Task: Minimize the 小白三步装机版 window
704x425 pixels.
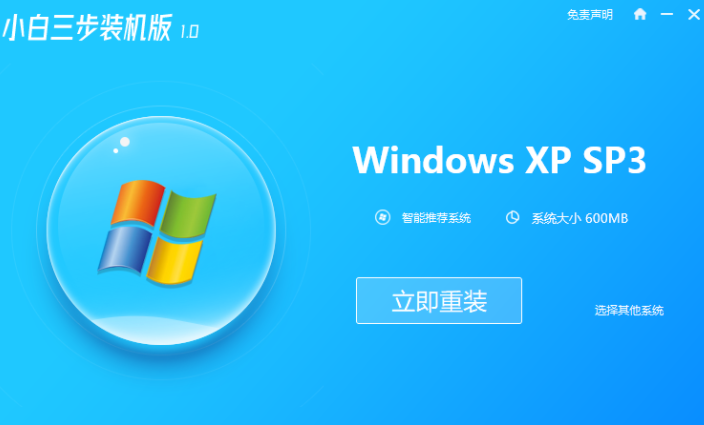Action: coord(667,14)
